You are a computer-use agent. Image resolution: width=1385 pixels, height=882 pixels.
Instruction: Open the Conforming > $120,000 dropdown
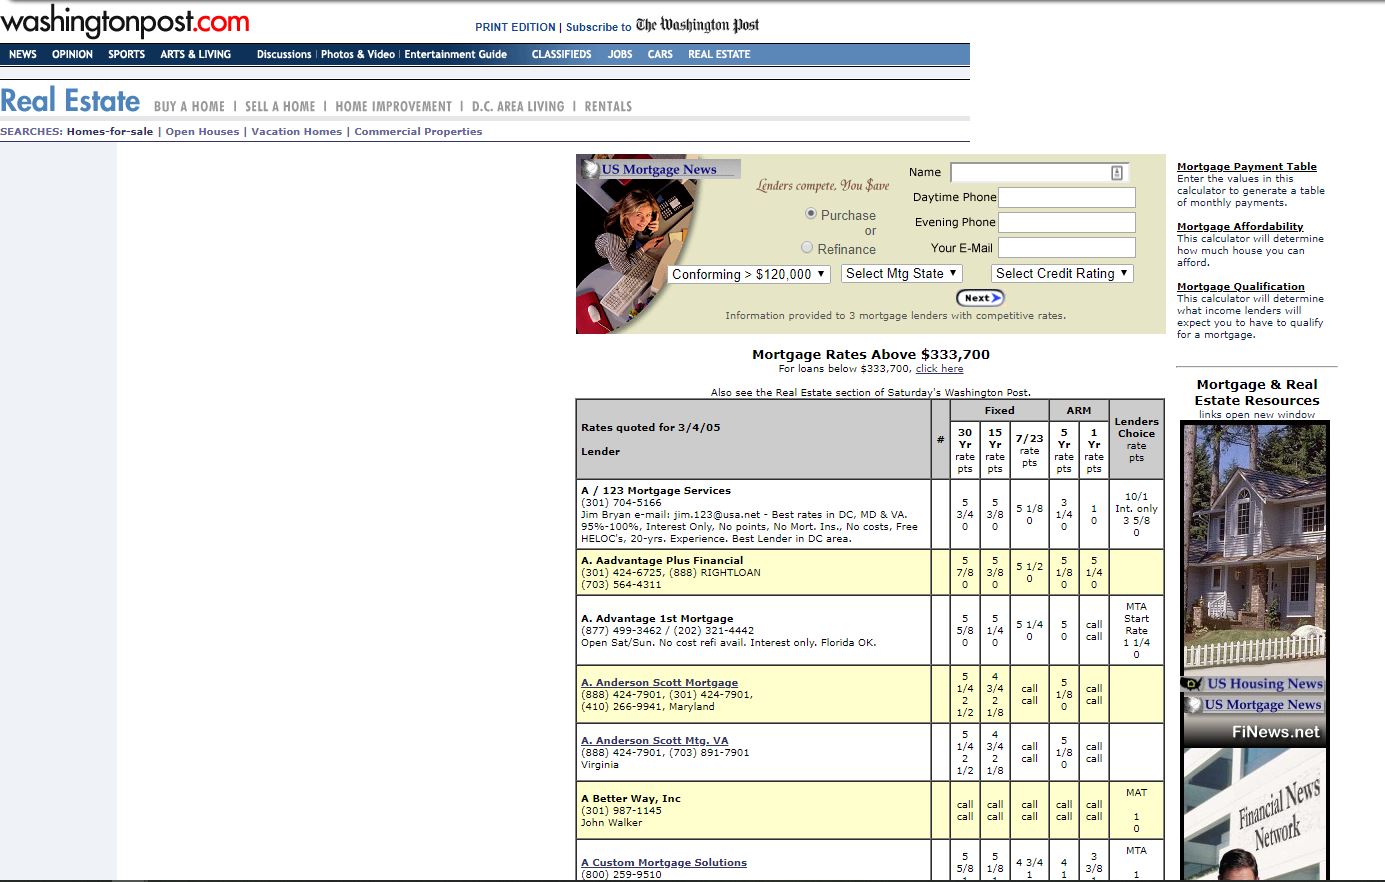[749, 274]
